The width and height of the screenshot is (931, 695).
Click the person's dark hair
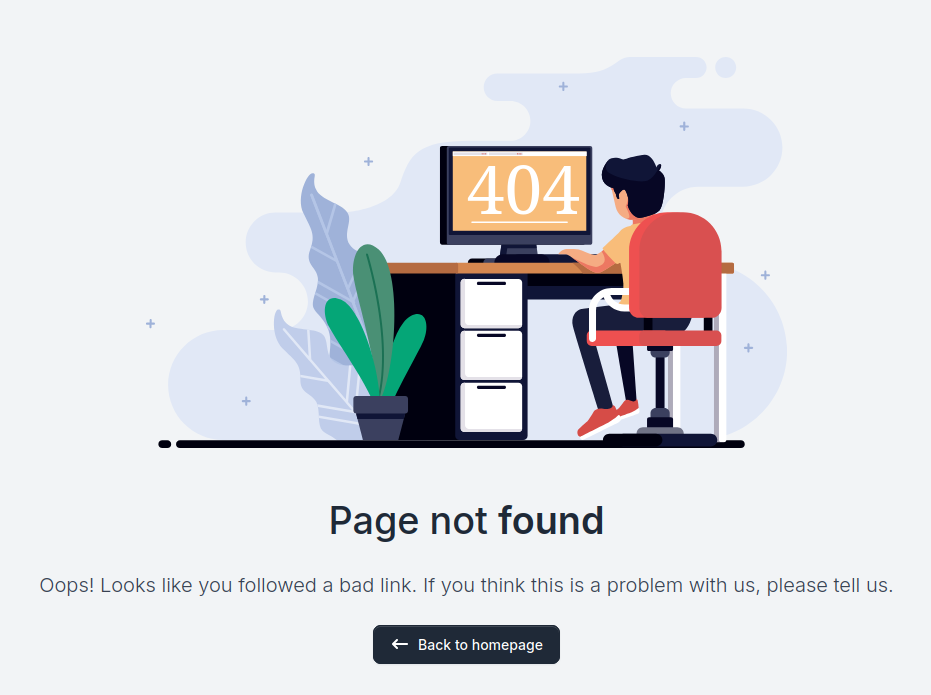click(636, 183)
